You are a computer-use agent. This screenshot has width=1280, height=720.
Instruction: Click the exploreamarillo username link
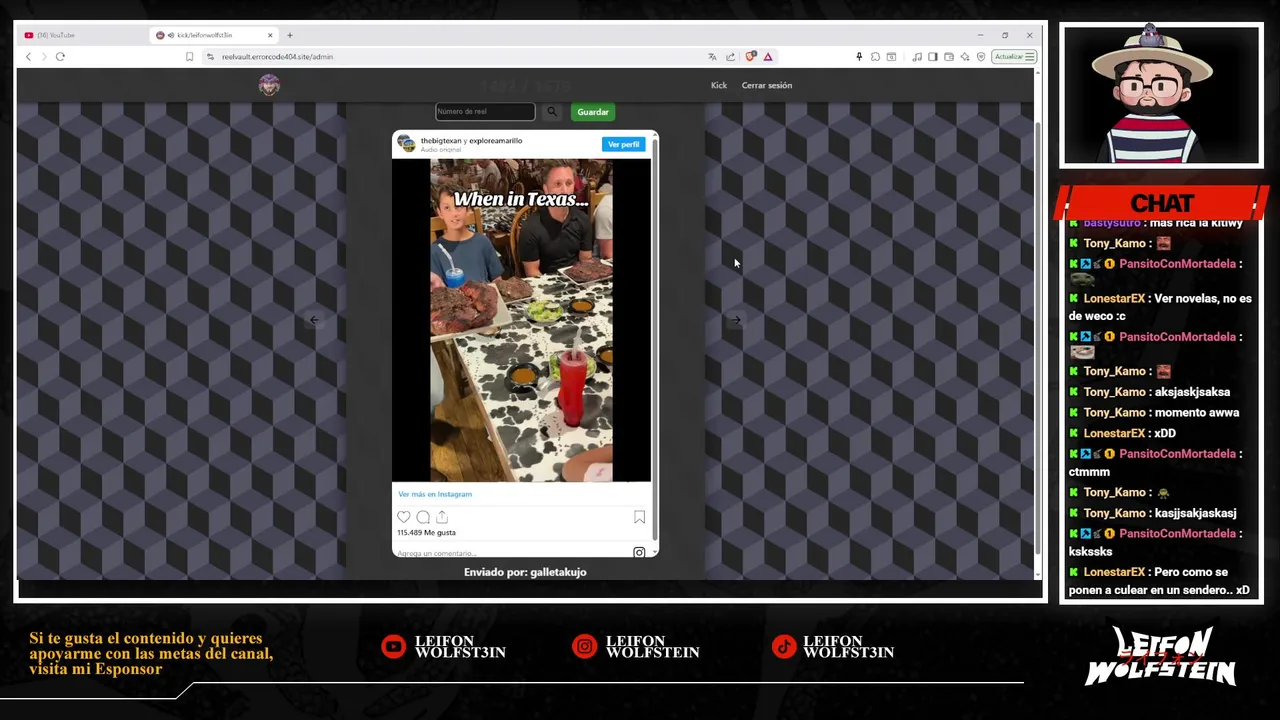[x=496, y=141]
